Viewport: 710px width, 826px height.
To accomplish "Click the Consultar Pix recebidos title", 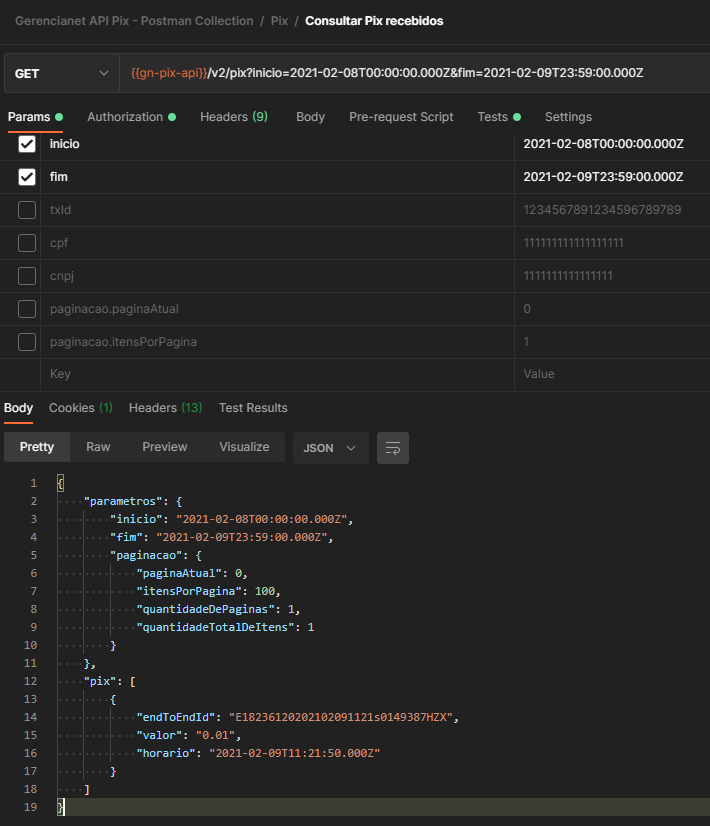I will click(374, 21).
